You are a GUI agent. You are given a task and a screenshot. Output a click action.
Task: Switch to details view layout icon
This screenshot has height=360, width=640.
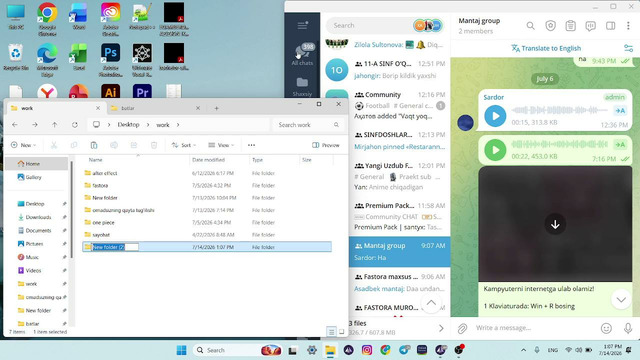[331, 331]
